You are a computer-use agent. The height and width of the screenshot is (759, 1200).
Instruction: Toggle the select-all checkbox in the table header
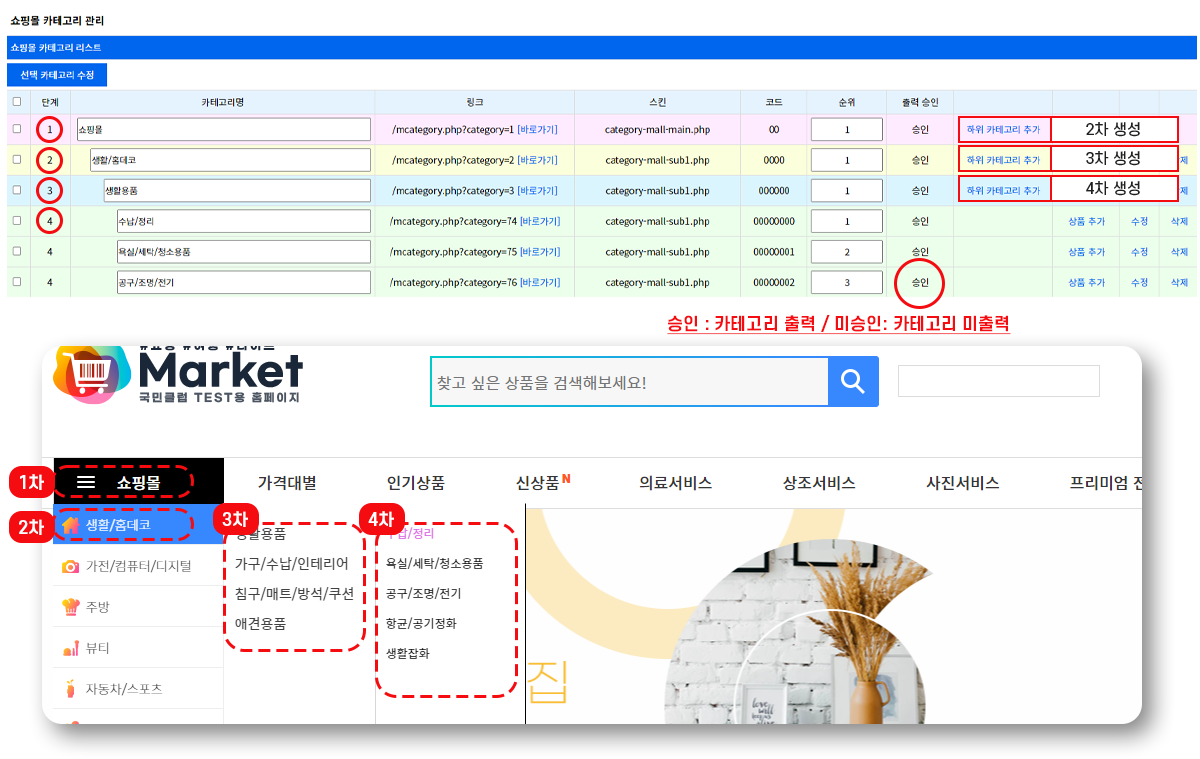coord(16,101)
